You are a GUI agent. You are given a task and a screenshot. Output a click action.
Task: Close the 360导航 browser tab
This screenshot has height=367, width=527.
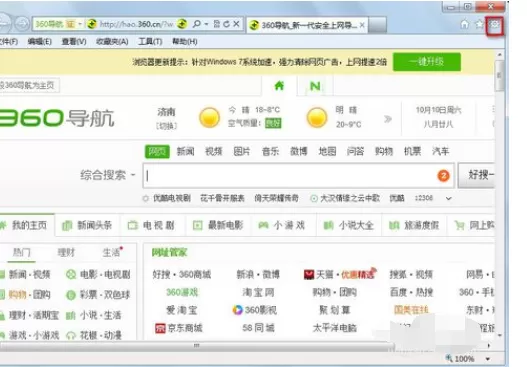[x=362, y=25]
